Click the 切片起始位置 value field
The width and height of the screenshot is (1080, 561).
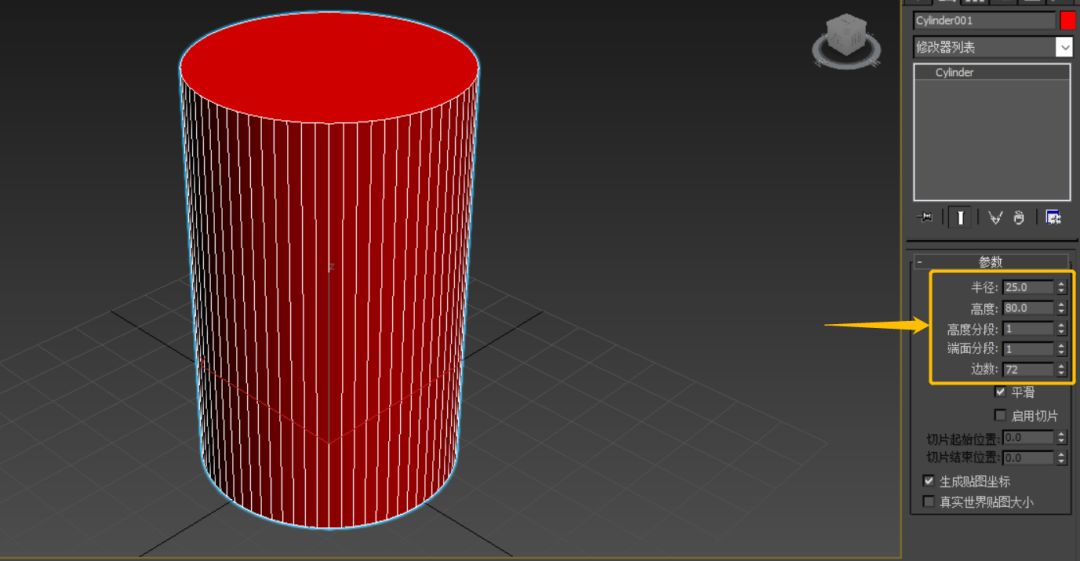(1028, 438)
